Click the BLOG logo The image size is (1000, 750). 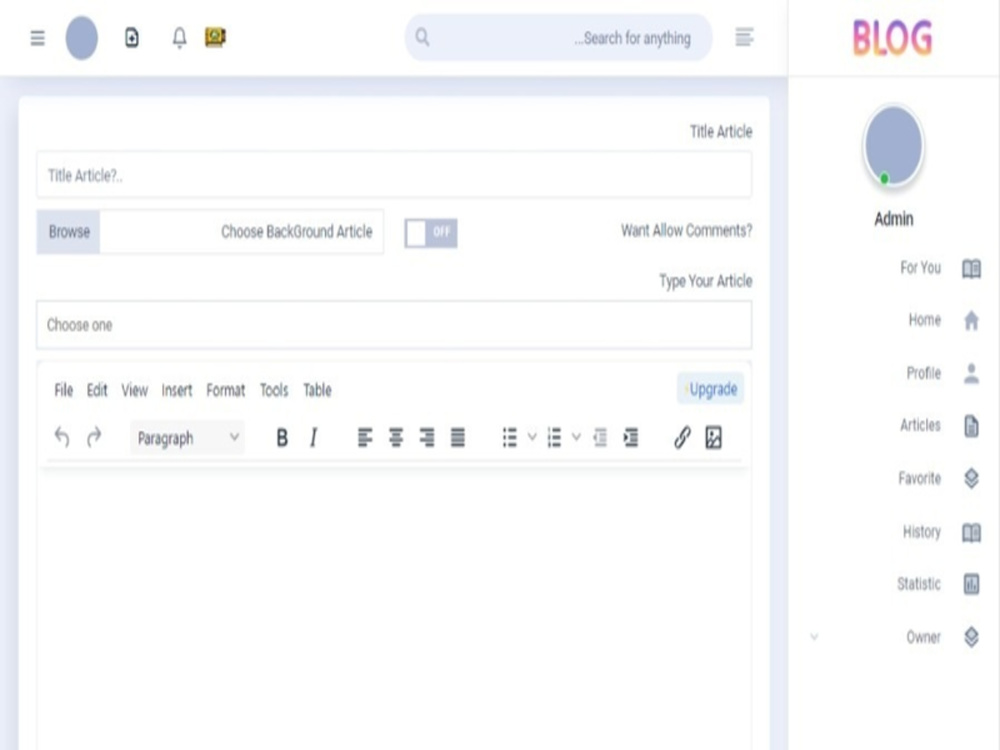point(893,38)
